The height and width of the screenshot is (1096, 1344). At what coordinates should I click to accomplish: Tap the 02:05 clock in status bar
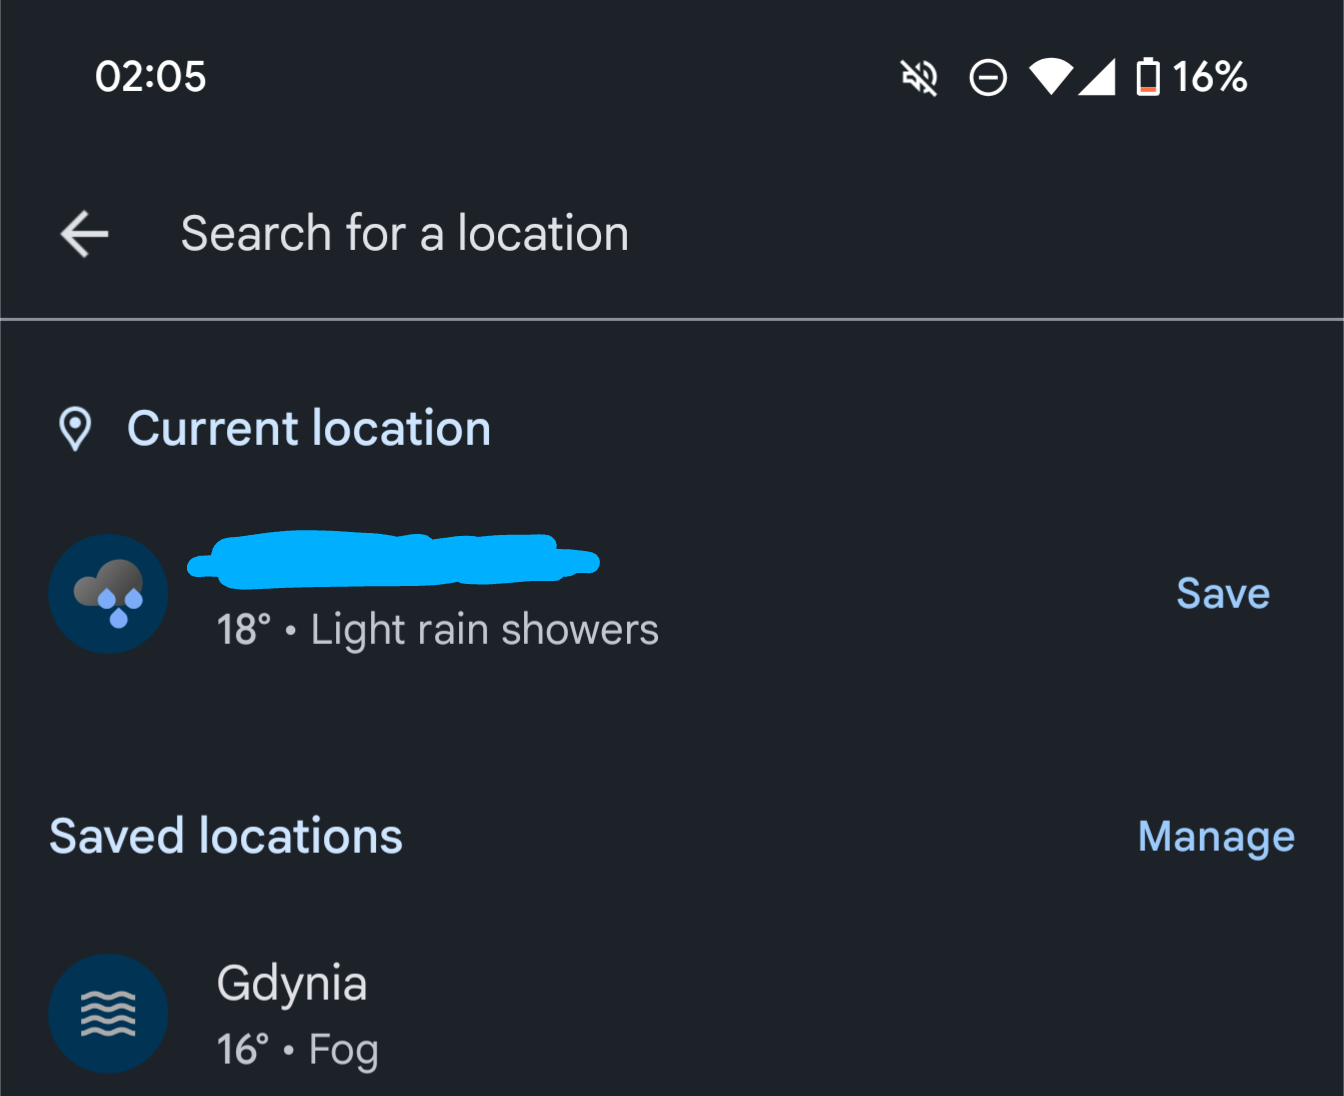click(151, 77)
